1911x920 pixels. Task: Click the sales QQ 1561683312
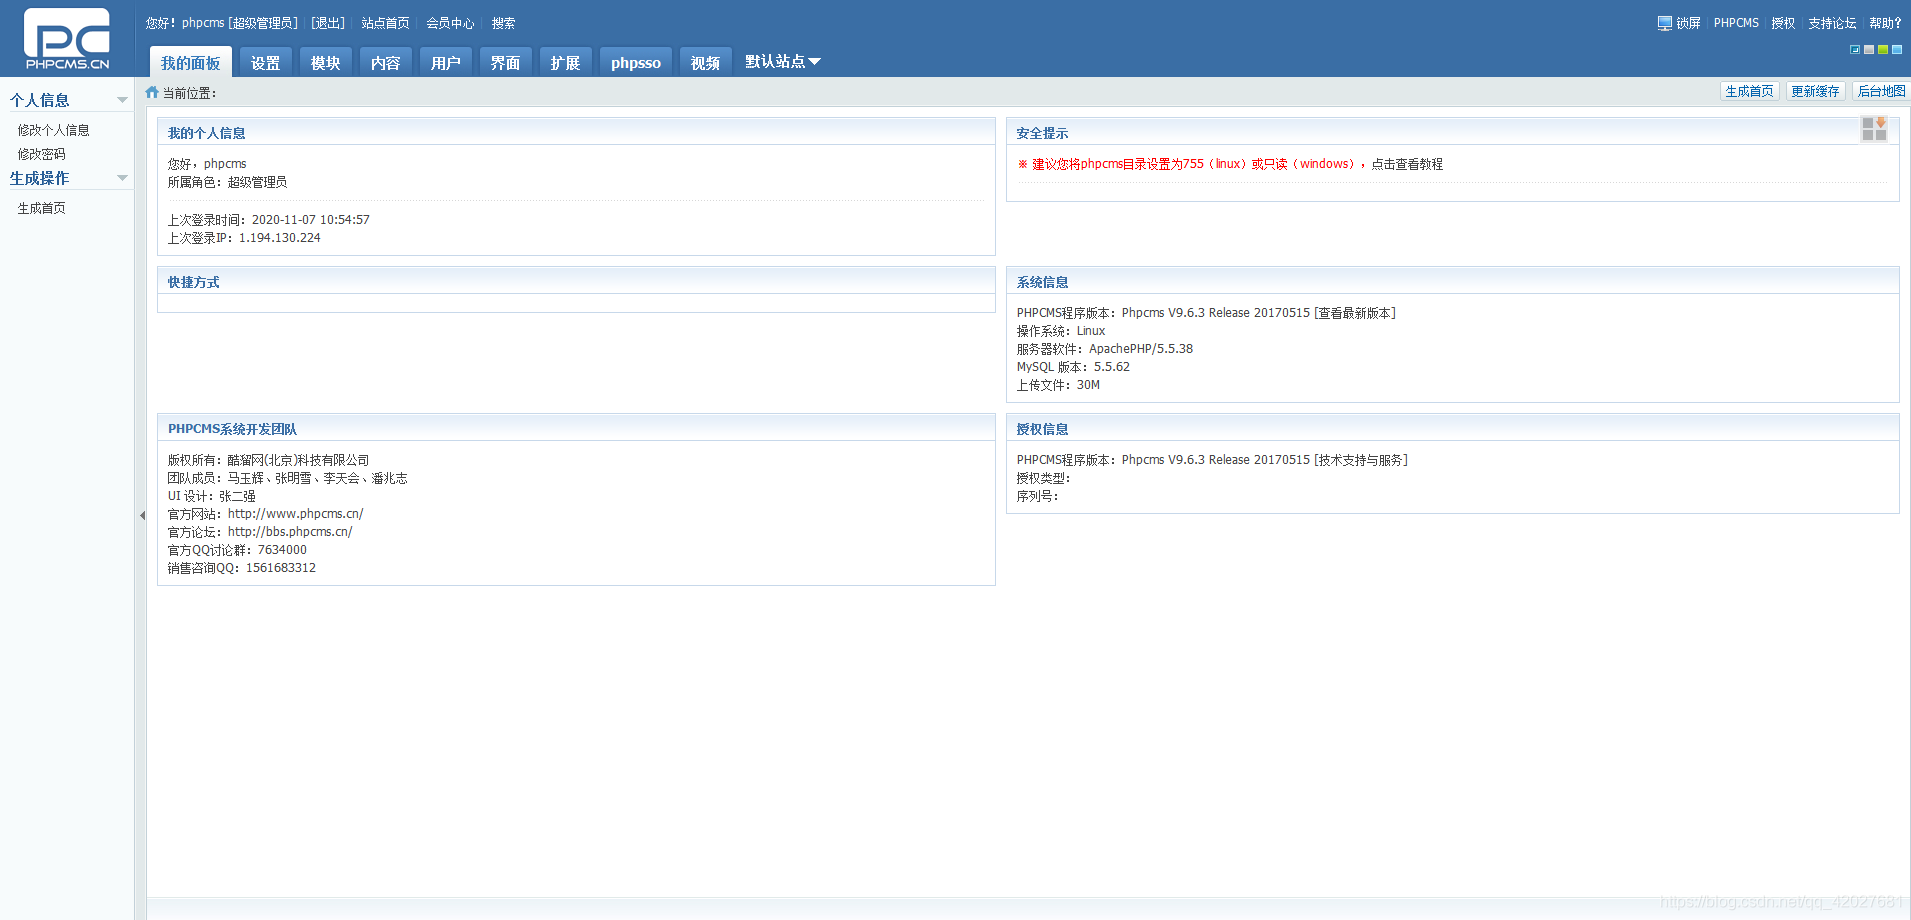point(281,568)
